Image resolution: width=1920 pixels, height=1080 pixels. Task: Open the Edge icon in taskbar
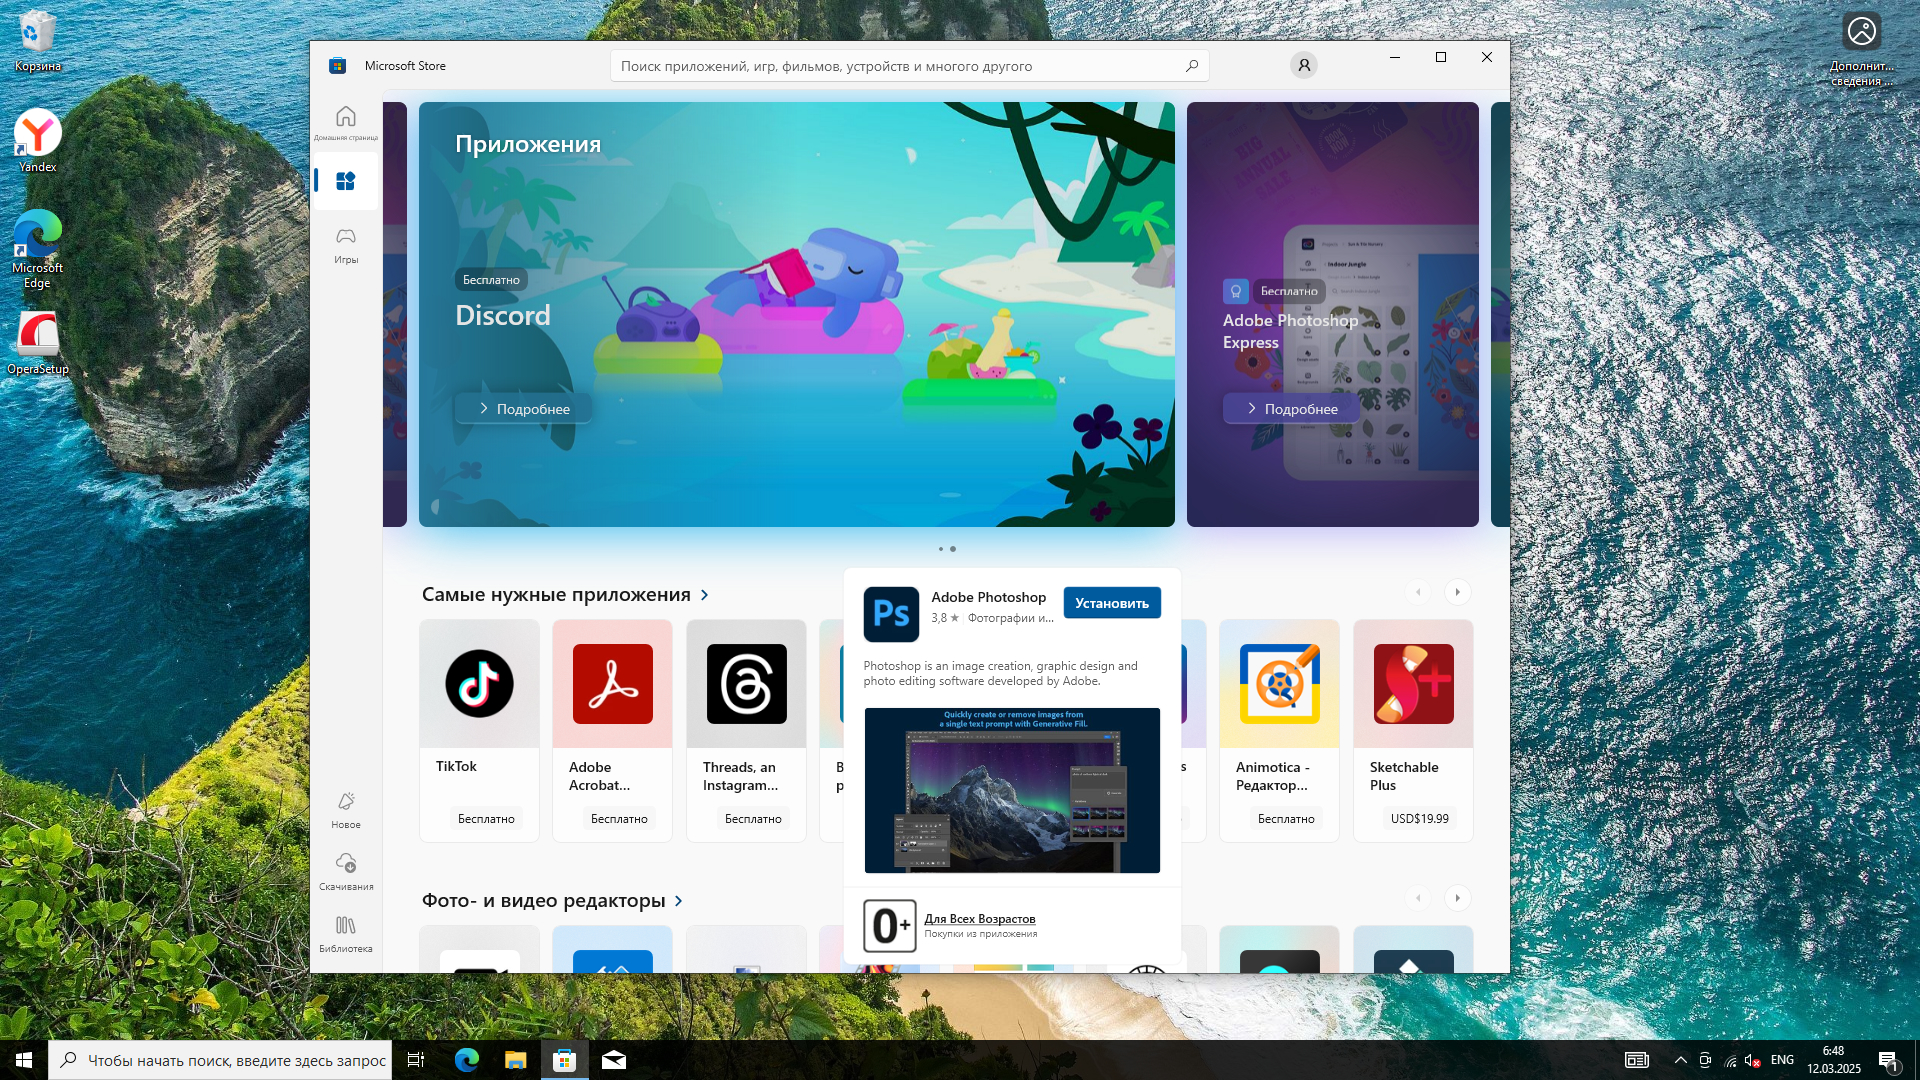tap(467, 1060)
